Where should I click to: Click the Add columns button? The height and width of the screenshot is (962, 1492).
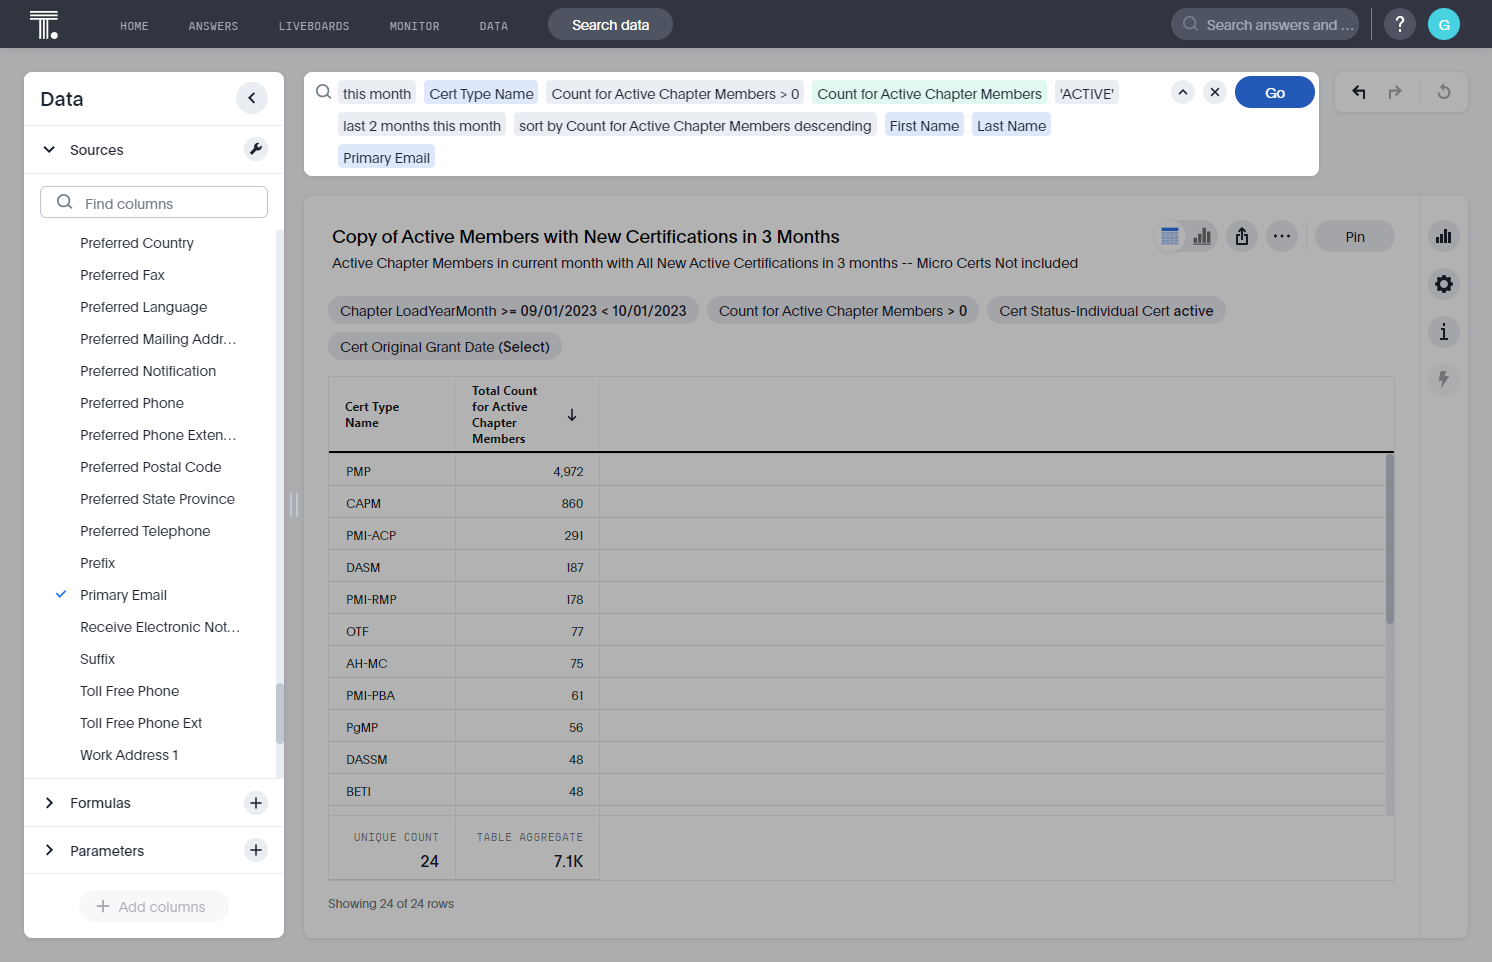[154, 907]
